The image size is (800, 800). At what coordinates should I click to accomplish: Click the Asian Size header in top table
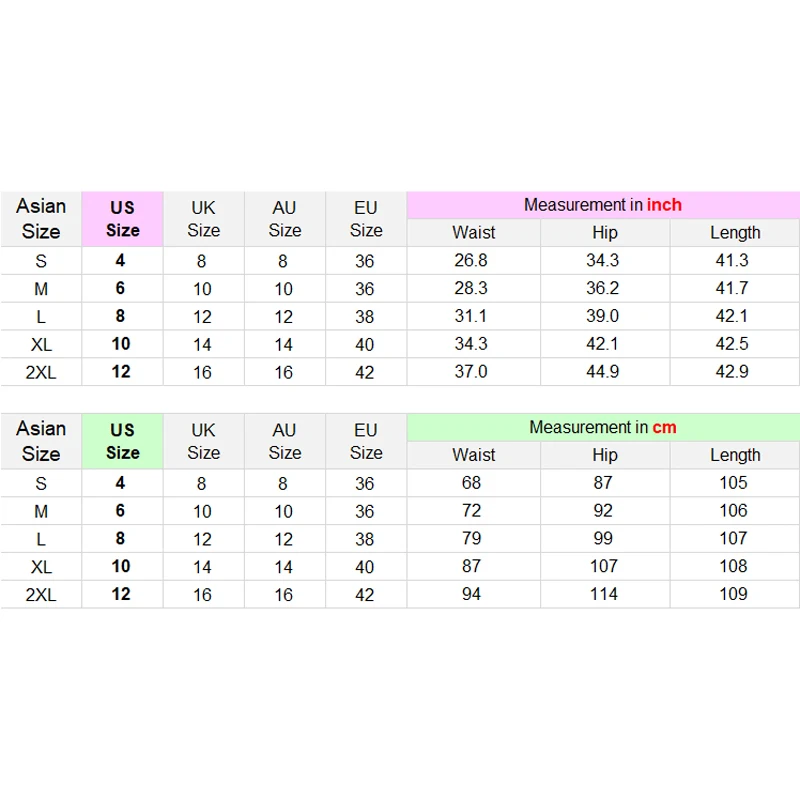[x=41, y=219]
